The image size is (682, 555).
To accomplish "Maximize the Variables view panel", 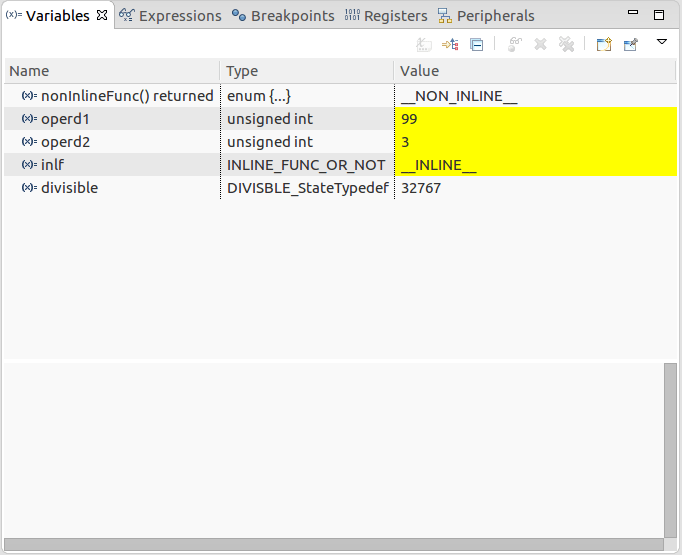I will click(659, 15).
